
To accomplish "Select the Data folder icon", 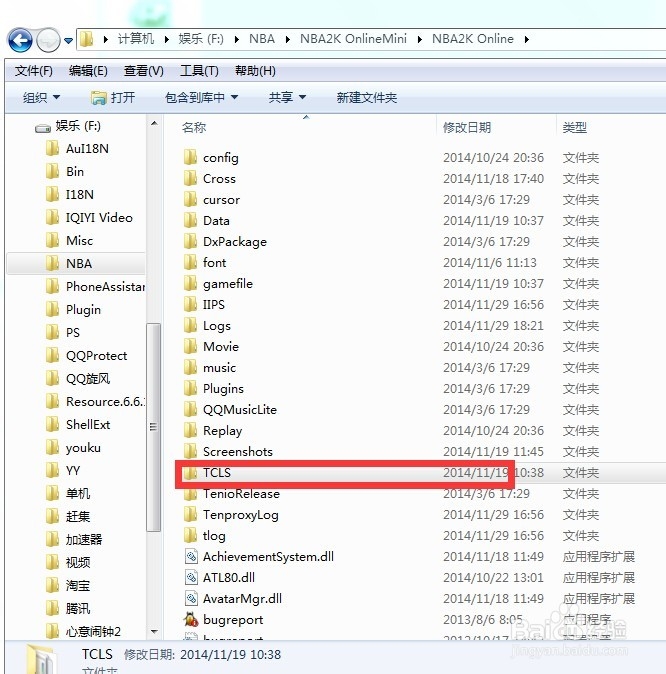I will click(190, 221).
